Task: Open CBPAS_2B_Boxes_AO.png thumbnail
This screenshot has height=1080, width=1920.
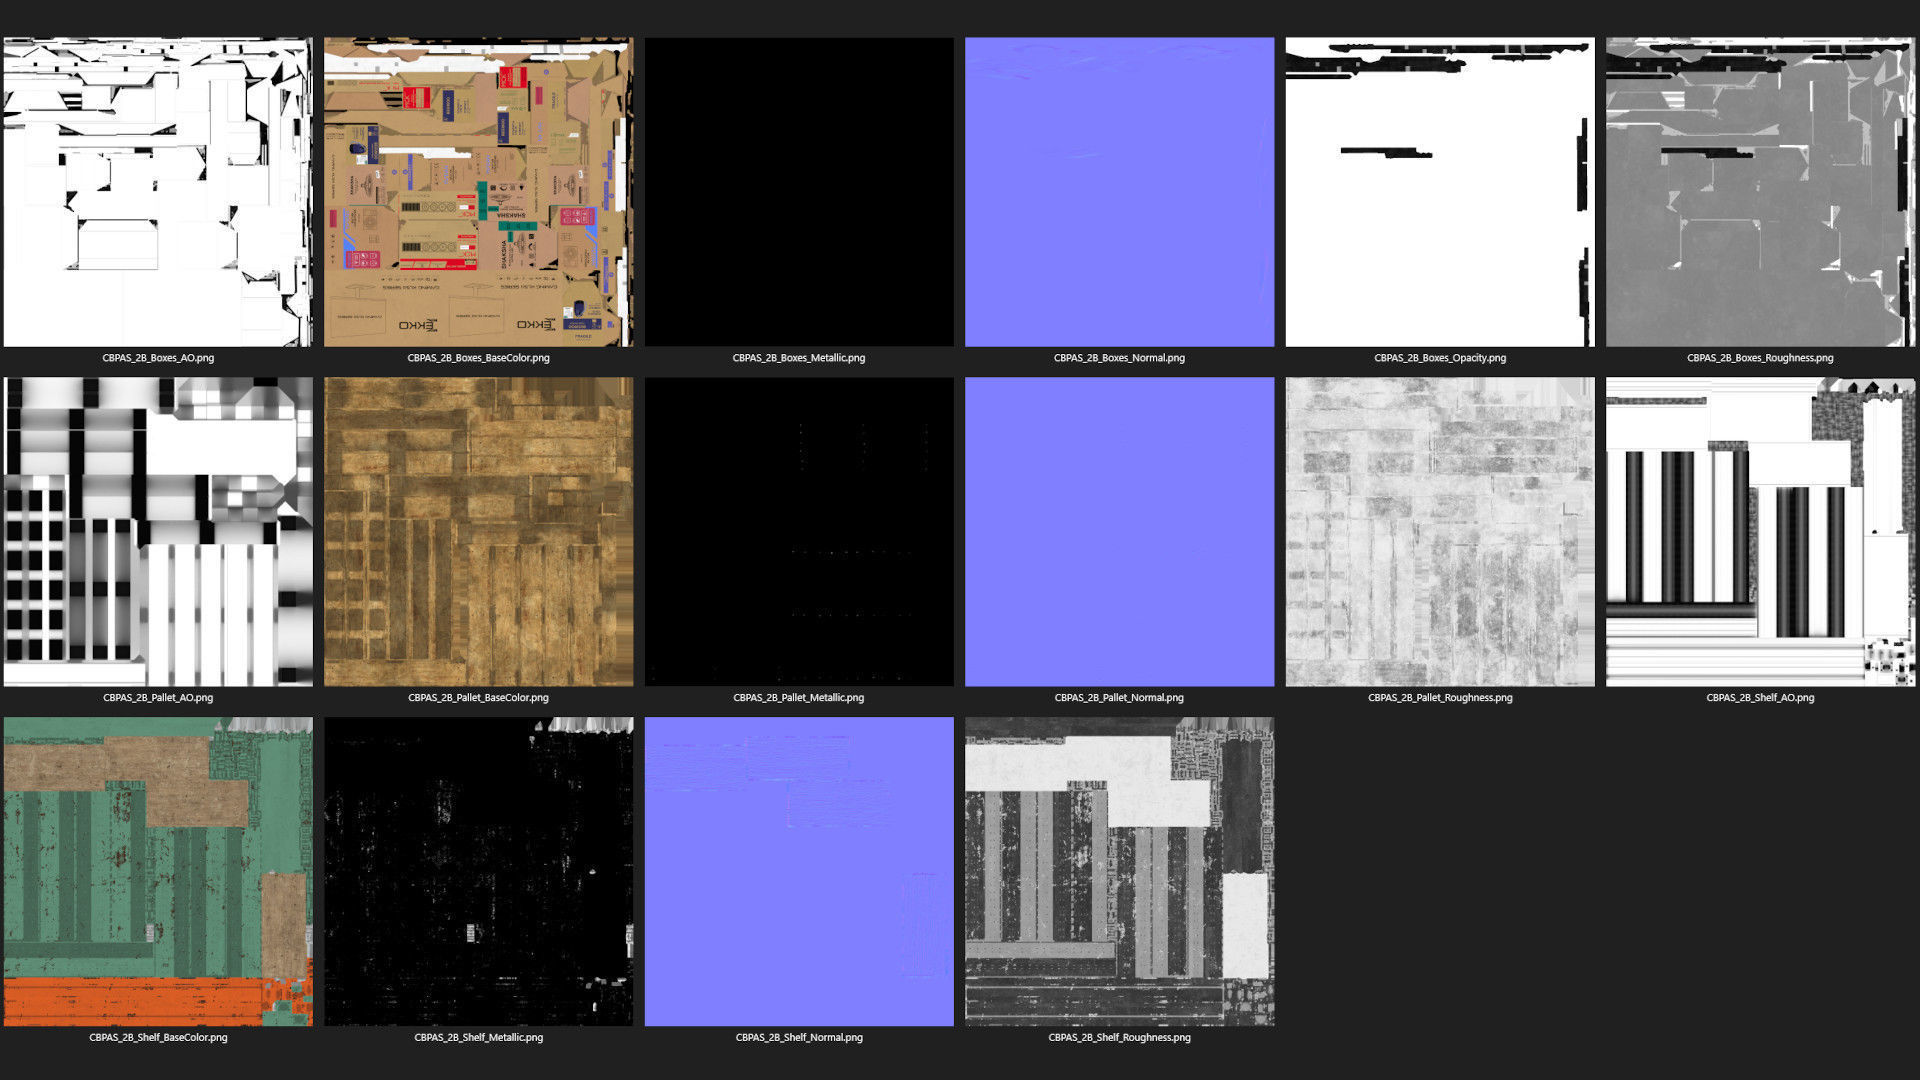Action: coord(158,192)
